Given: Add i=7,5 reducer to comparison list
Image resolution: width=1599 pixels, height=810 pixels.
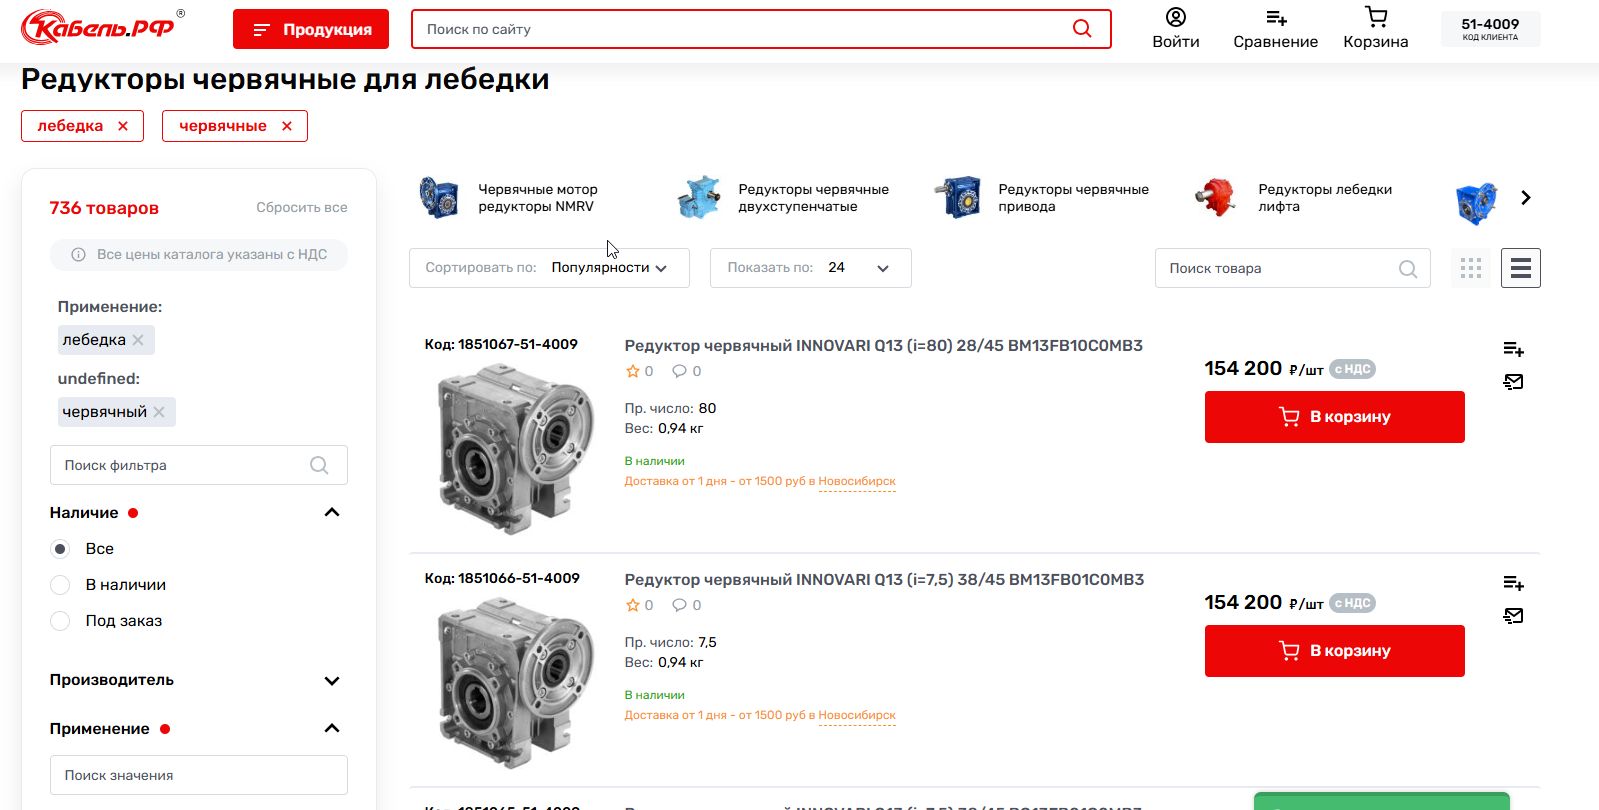Looking at the screenshot, I should coord(1513,583).
